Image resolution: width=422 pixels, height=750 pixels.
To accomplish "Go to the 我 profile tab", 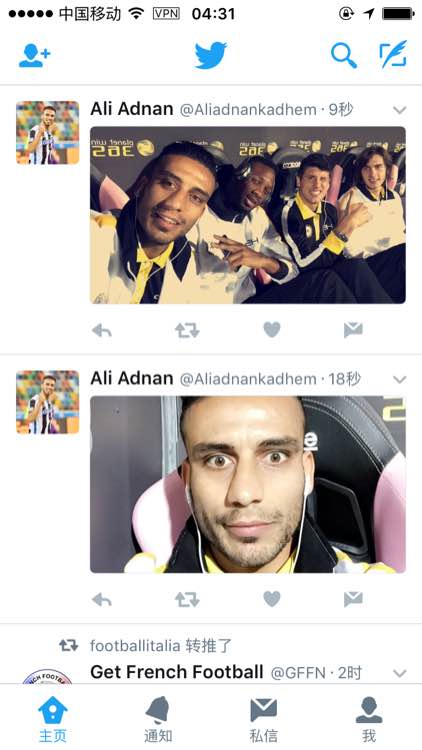I will click(x=368, y=719).
